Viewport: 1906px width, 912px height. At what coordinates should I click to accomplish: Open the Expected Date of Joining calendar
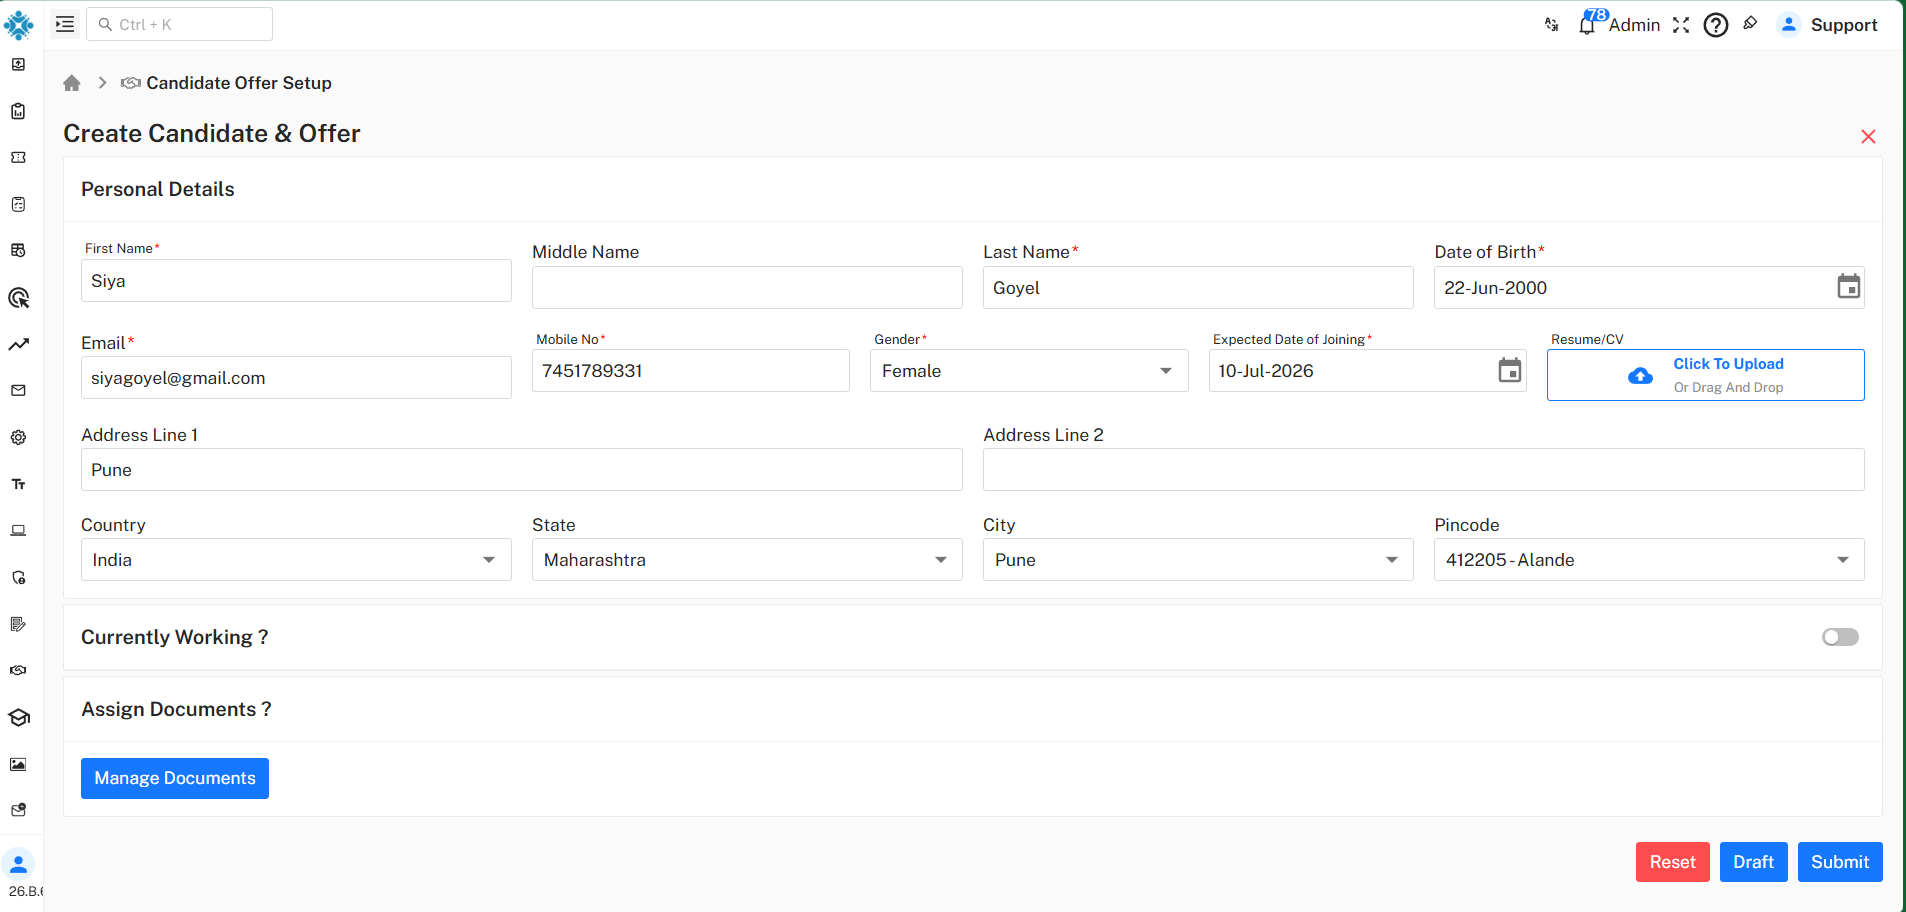coord(1509,370)
